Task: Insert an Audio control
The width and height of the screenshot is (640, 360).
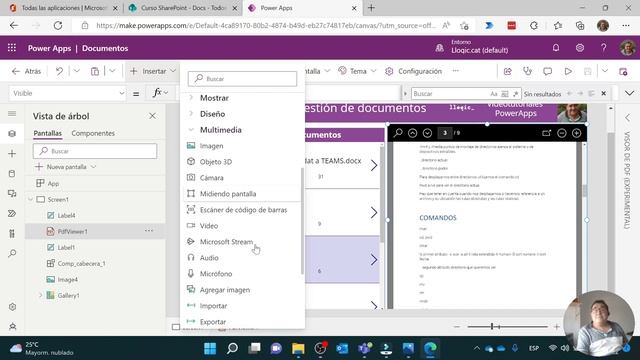Action: tap(209, 258)
